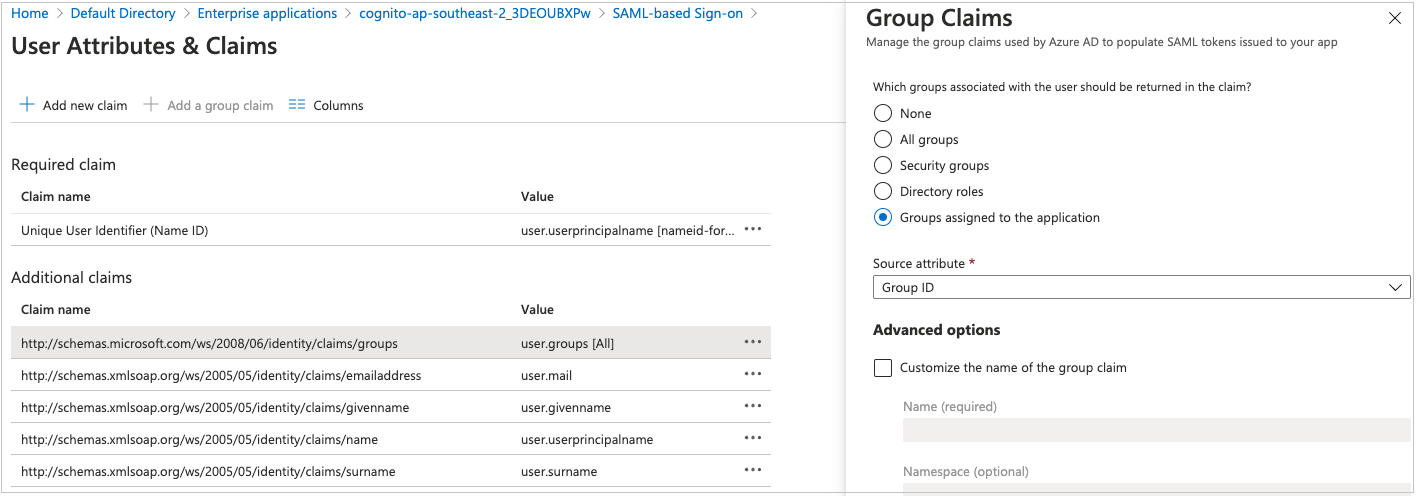The image size is (1418, 496).
Task: Open ellipsis menu for givenname claim row
Action: point(753,407)
